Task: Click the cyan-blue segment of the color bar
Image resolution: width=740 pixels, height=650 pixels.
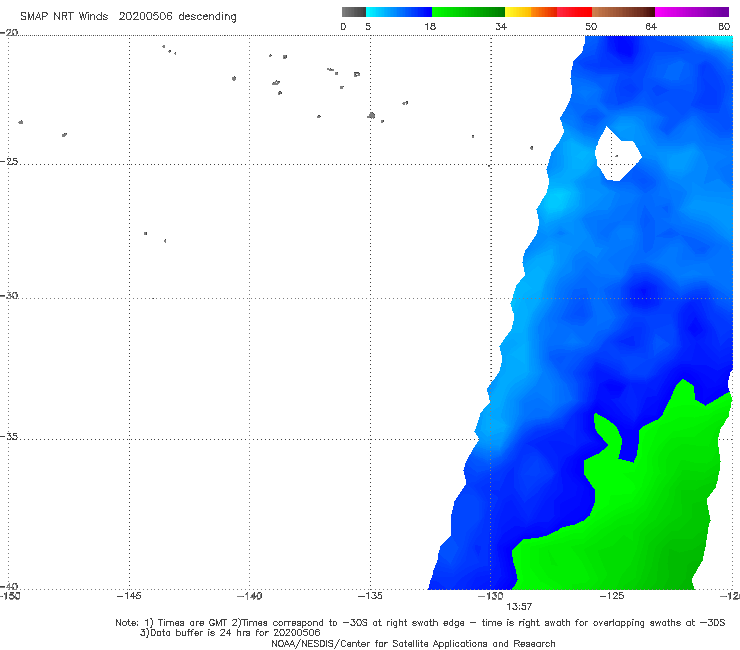Action: click(x=399, y=12)
